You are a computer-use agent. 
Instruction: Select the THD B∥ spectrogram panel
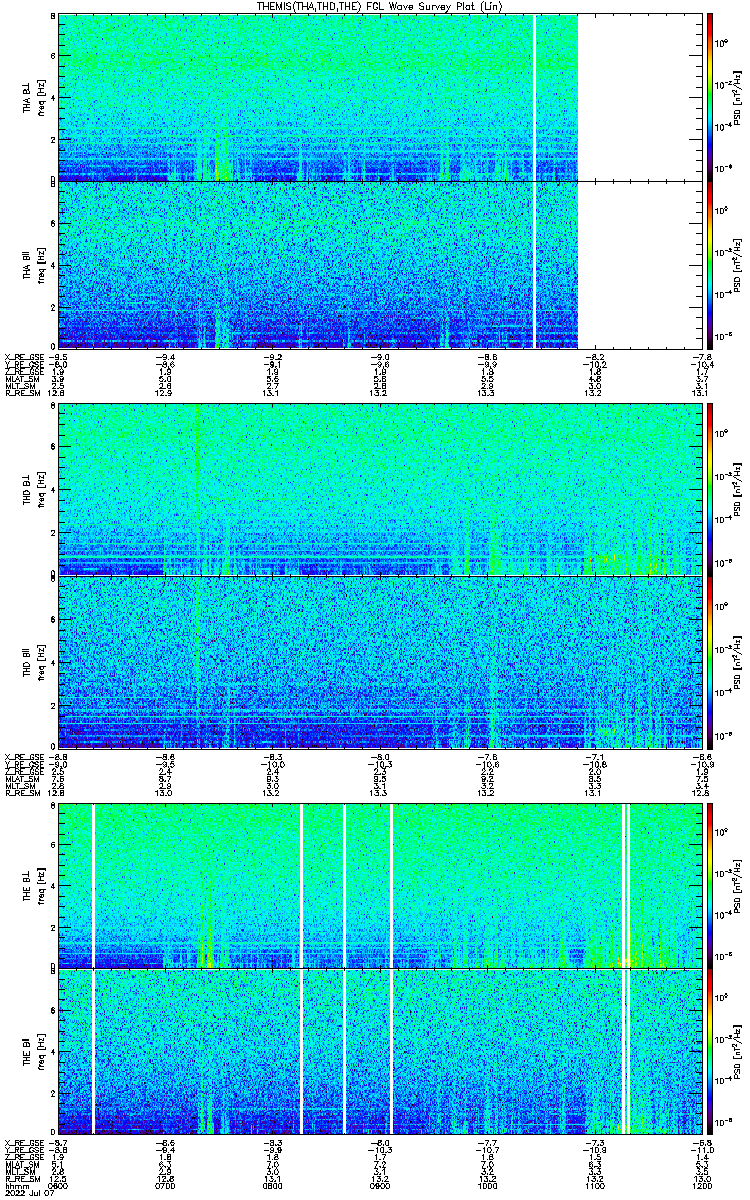tap(379, 660)
